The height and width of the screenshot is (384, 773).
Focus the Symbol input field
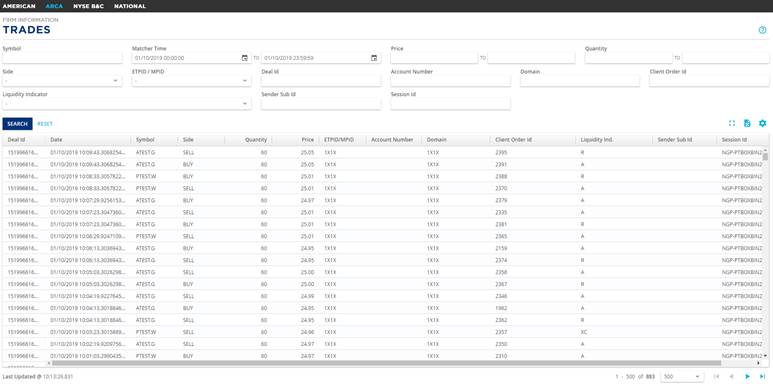coord(62,58)
